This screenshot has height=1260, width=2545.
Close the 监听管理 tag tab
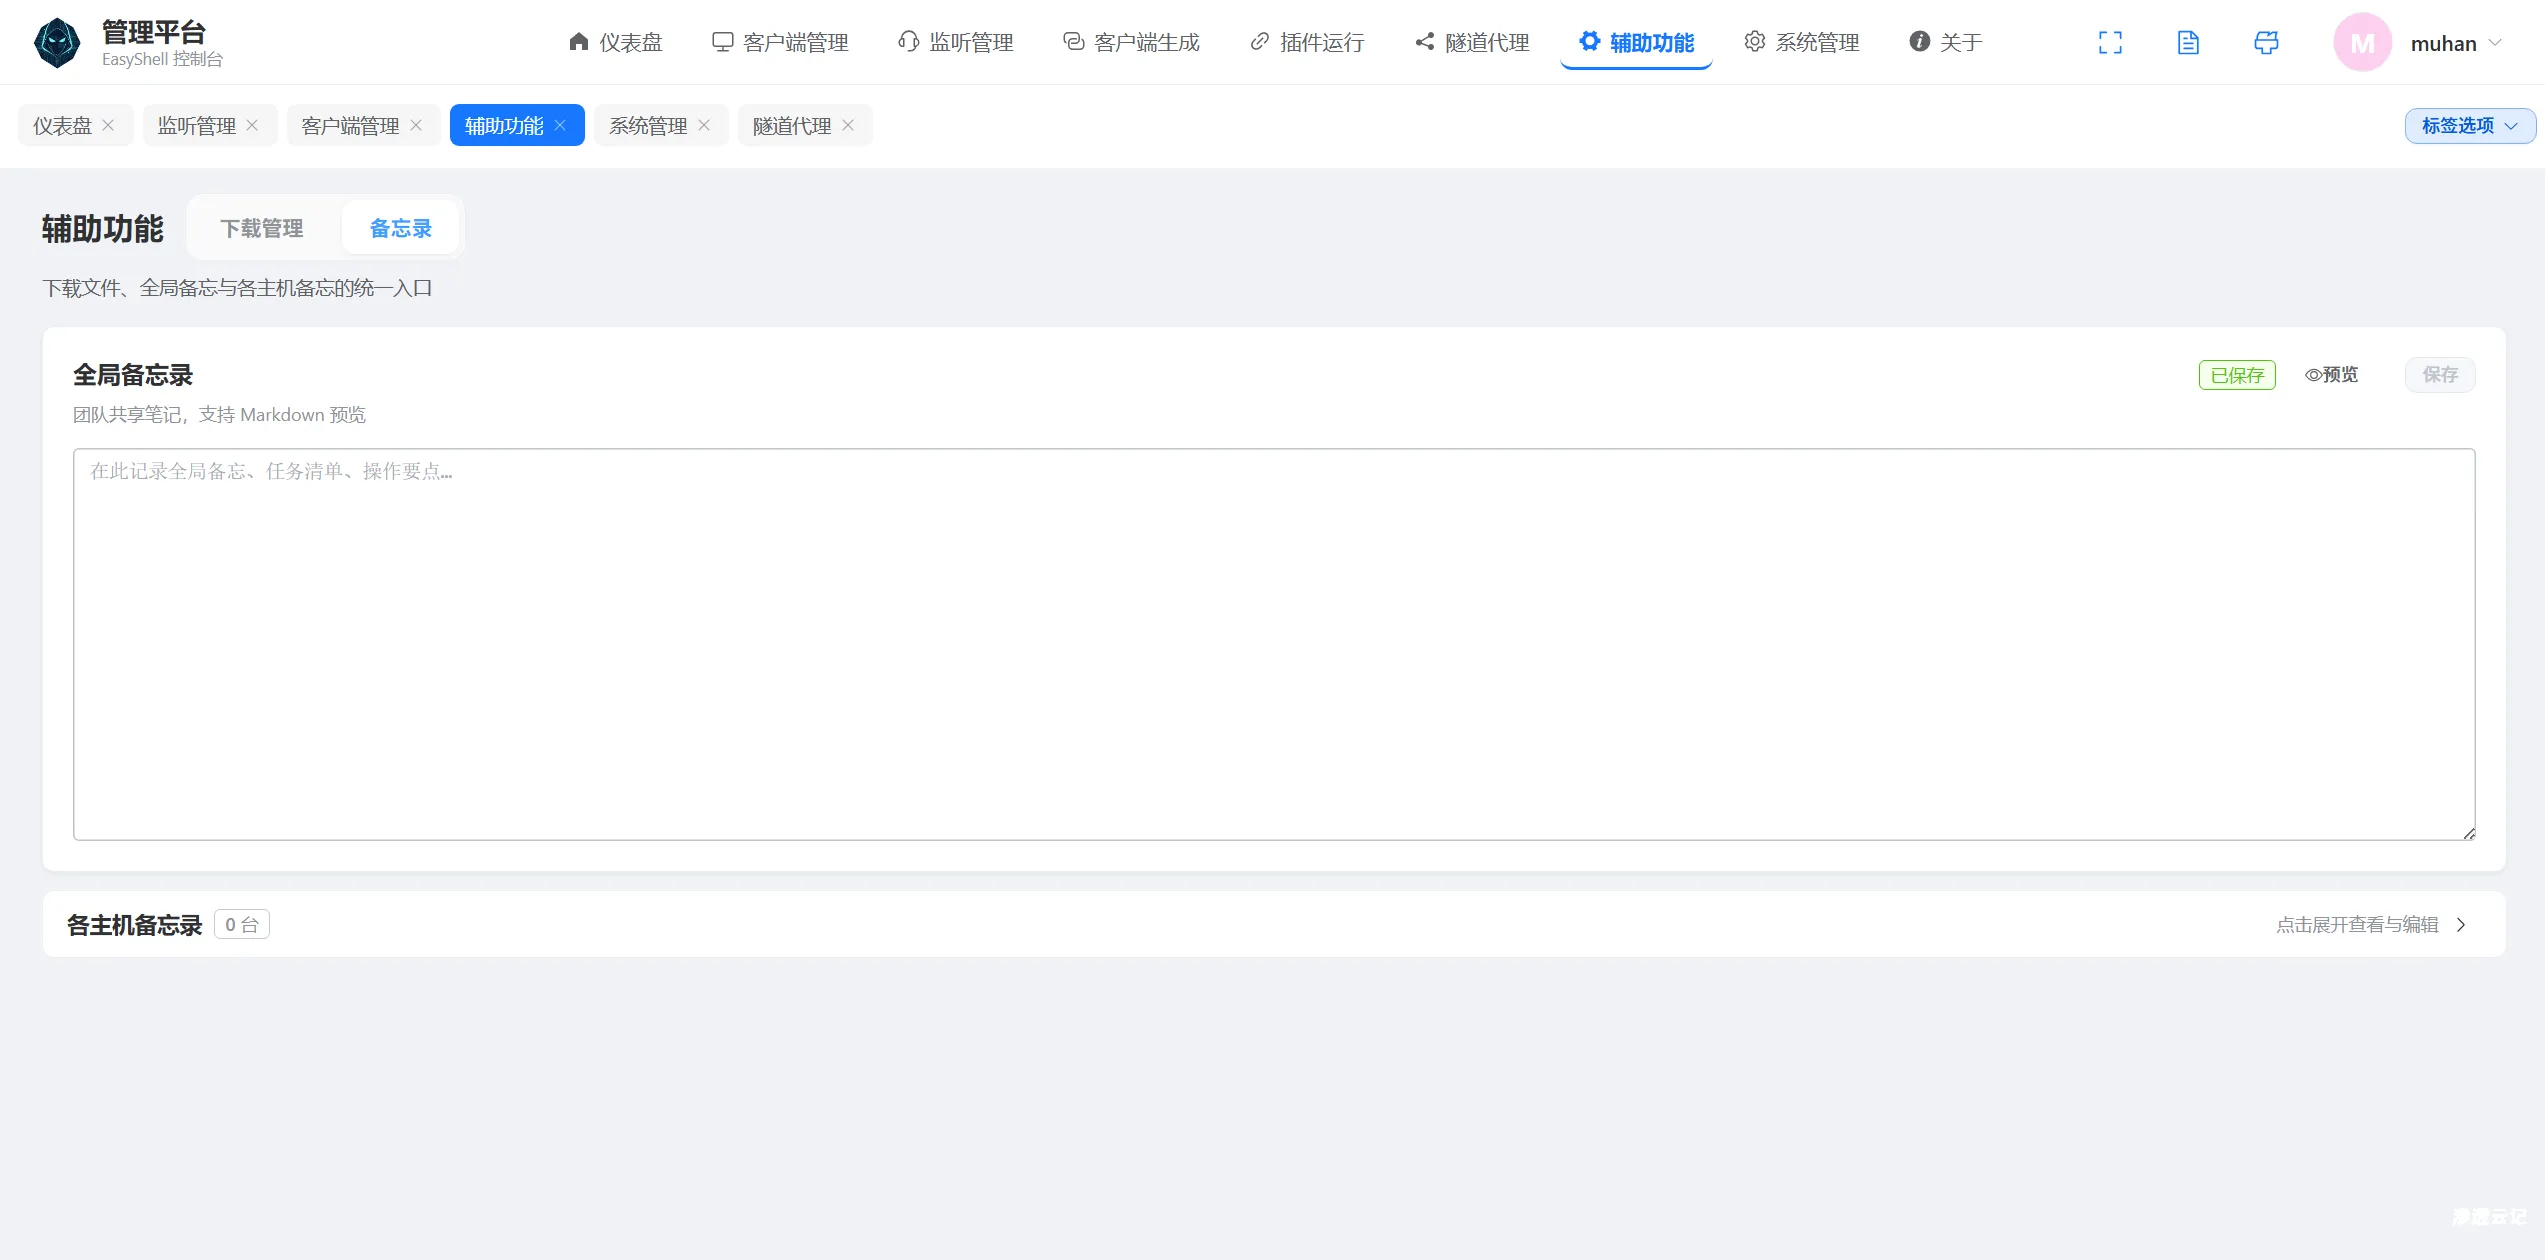click(x=252, y=126)
